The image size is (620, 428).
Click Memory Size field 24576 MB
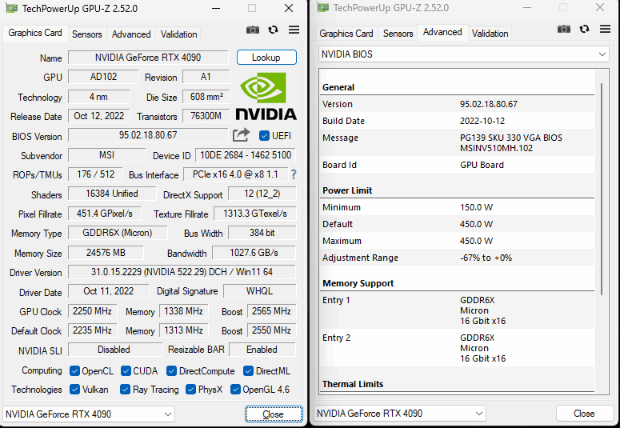click(106, 252)
